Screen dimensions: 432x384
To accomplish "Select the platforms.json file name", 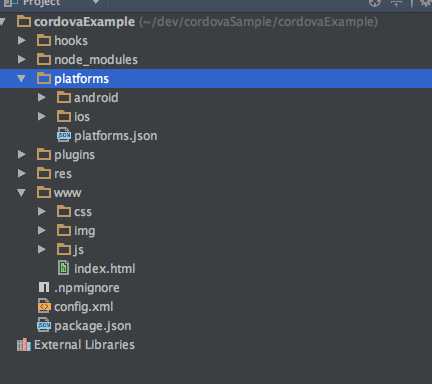I will (x=116, y=136).
